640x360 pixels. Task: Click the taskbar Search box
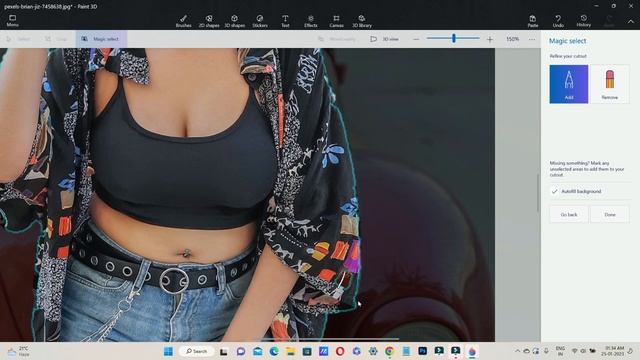196,351
